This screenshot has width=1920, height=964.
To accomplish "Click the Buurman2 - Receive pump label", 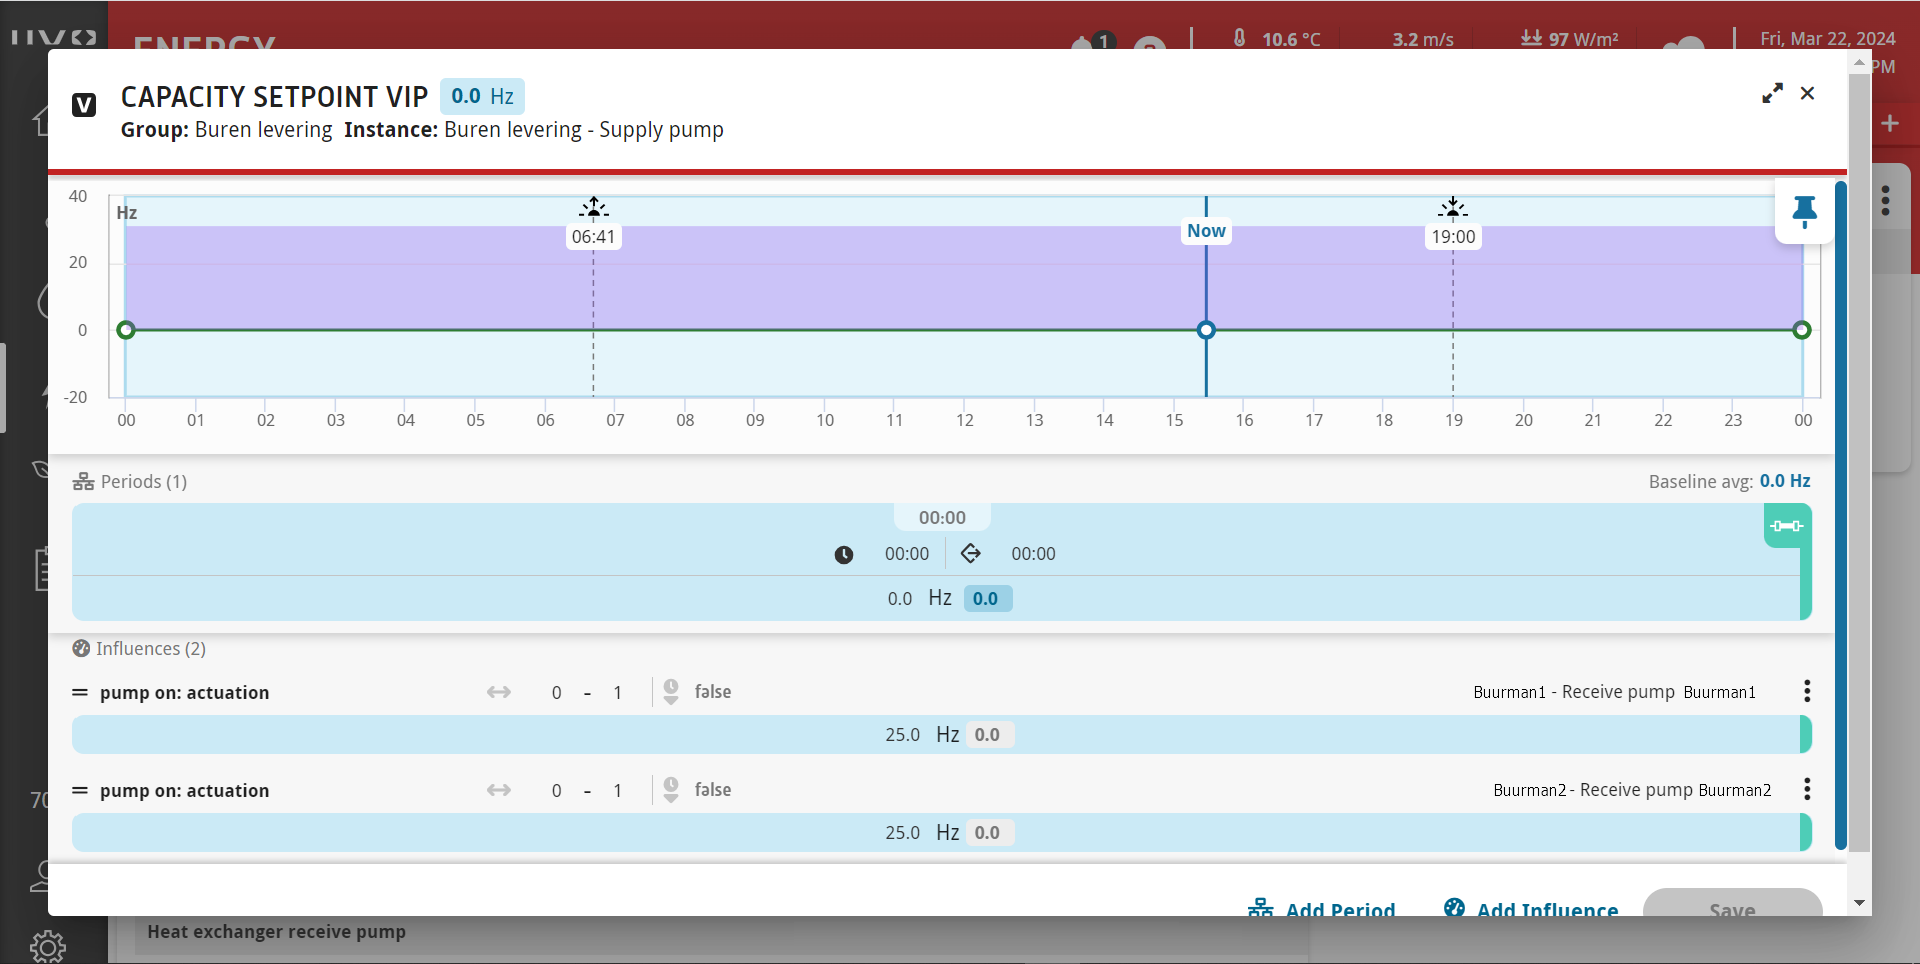I will 1593,790.
